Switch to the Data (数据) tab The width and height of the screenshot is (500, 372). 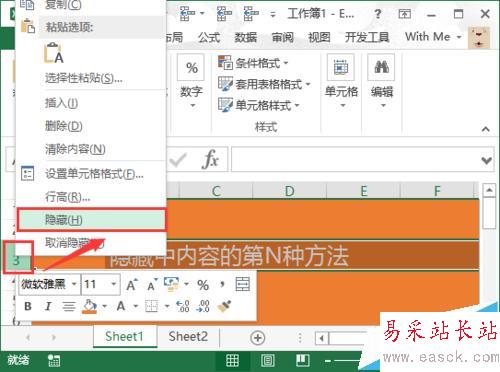coord(246,37)
